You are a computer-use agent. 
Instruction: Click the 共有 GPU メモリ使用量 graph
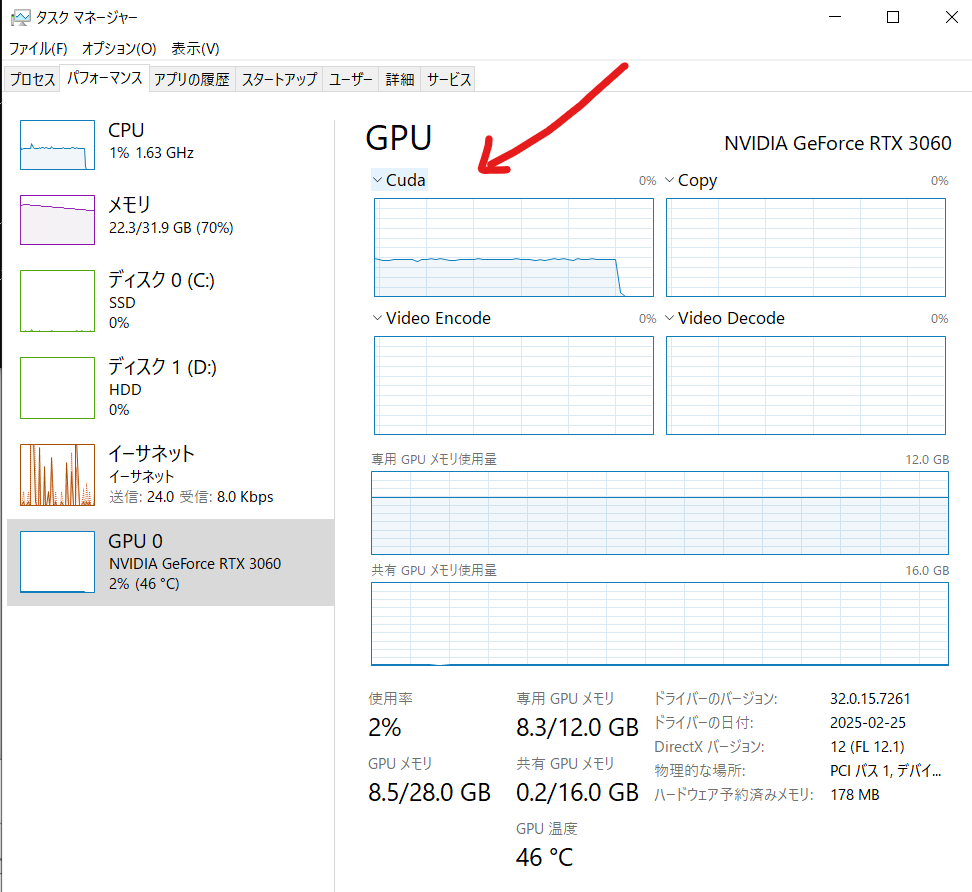660,624
